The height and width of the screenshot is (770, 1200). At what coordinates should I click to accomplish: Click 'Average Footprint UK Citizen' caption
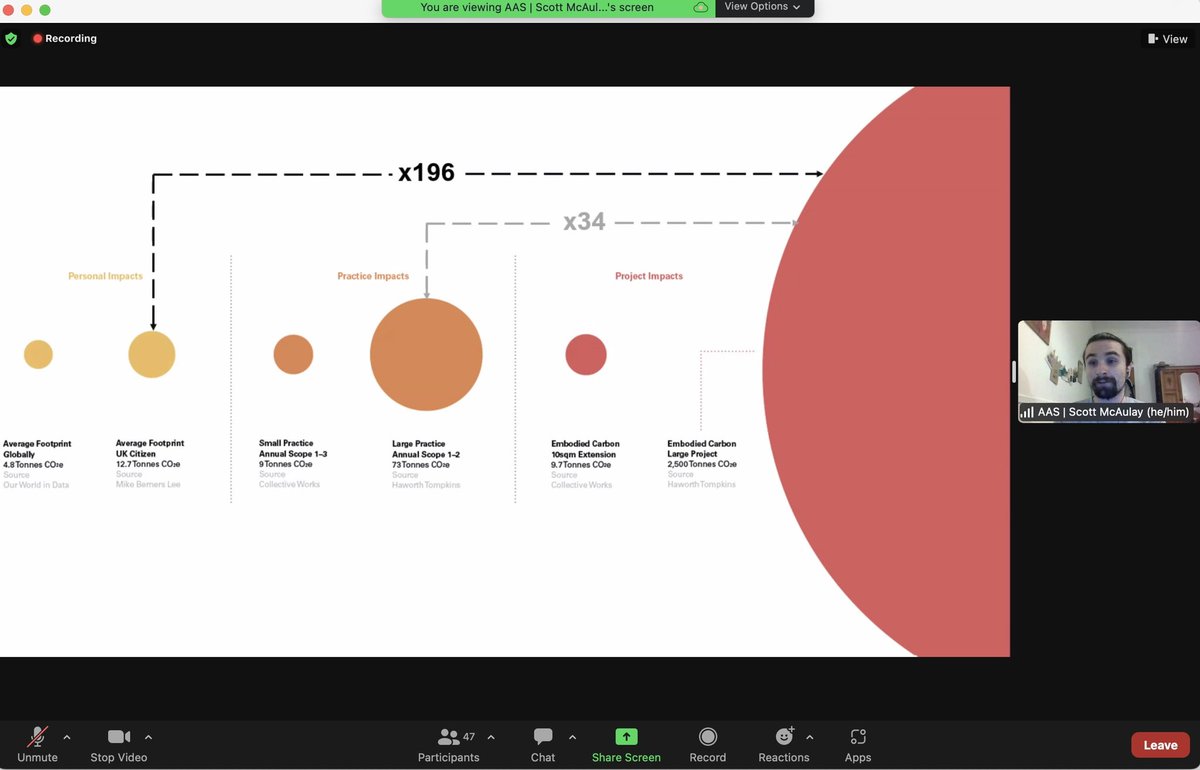click(150, 448)
